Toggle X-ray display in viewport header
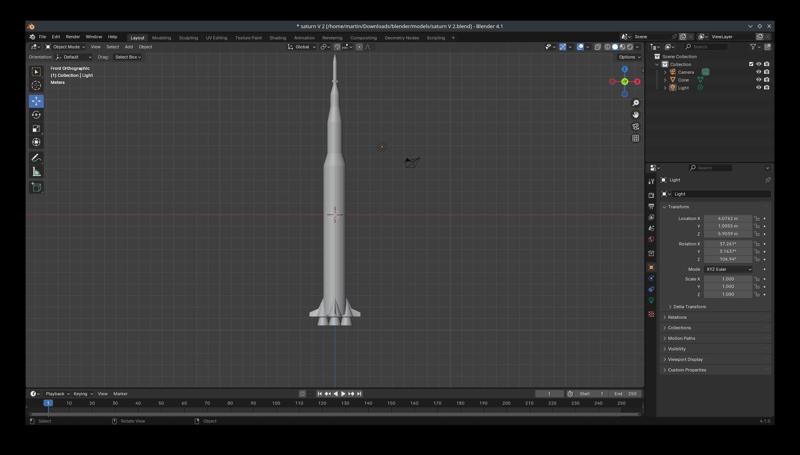 [597, 47]
